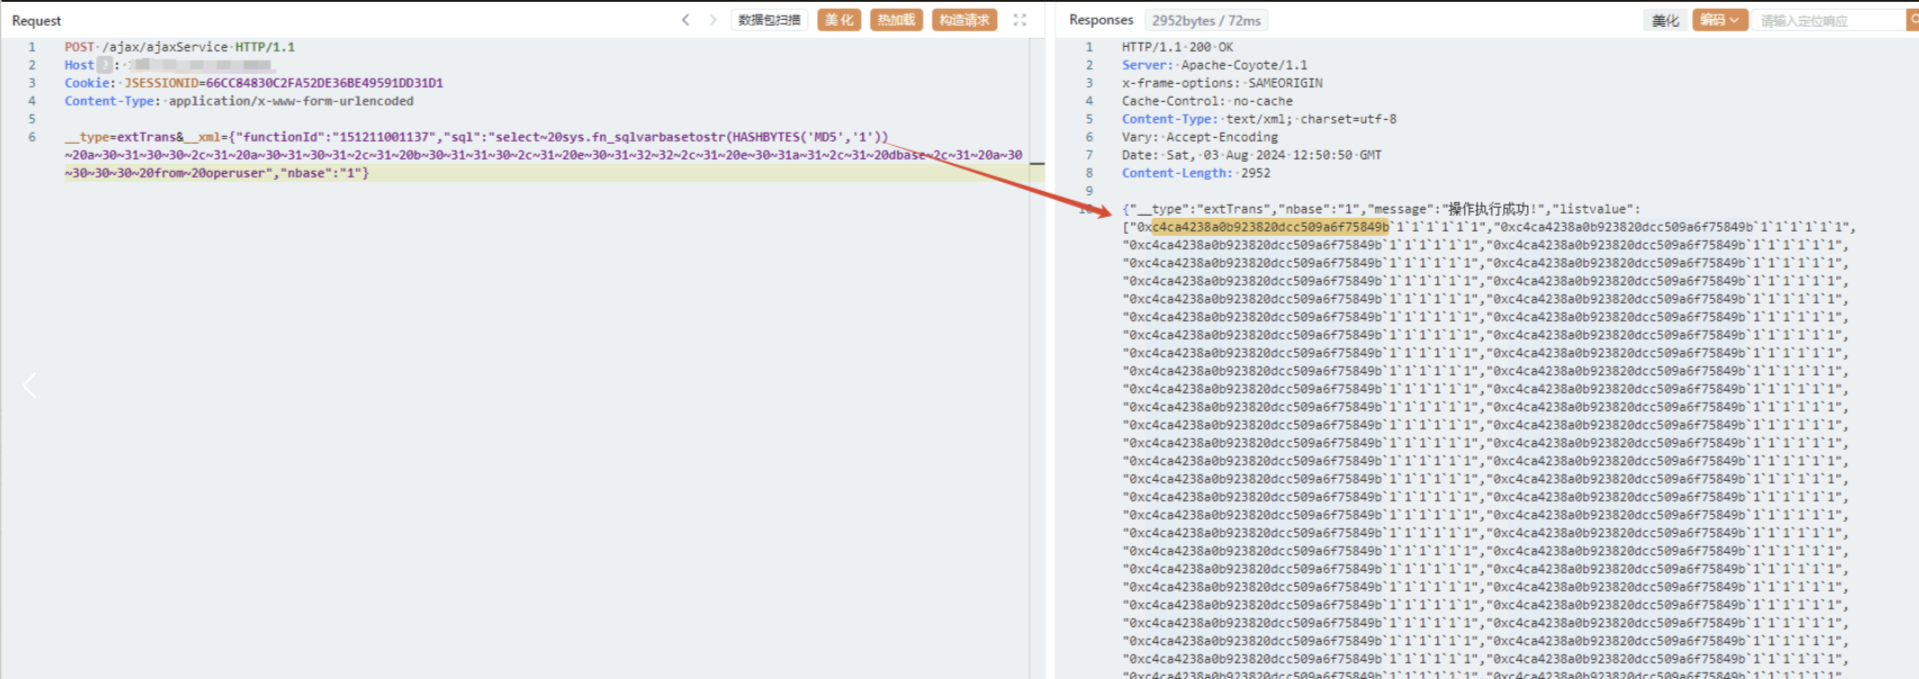
Task: Click the Request panel title
Action: pyautogui.click(x=36, y=20)
